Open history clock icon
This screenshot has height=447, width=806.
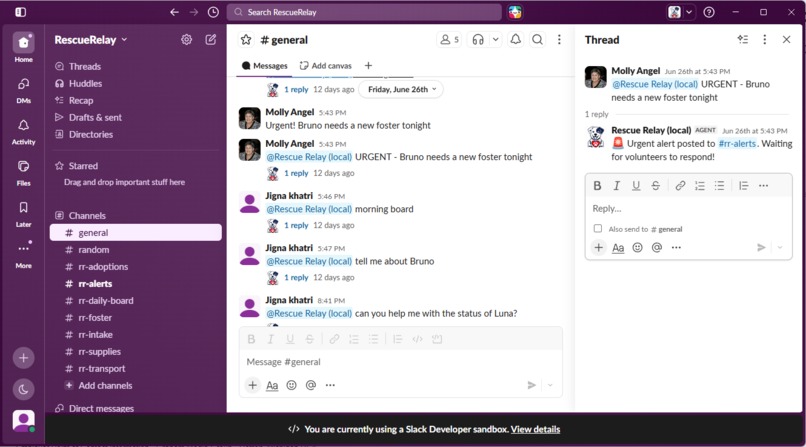(213, 12)
